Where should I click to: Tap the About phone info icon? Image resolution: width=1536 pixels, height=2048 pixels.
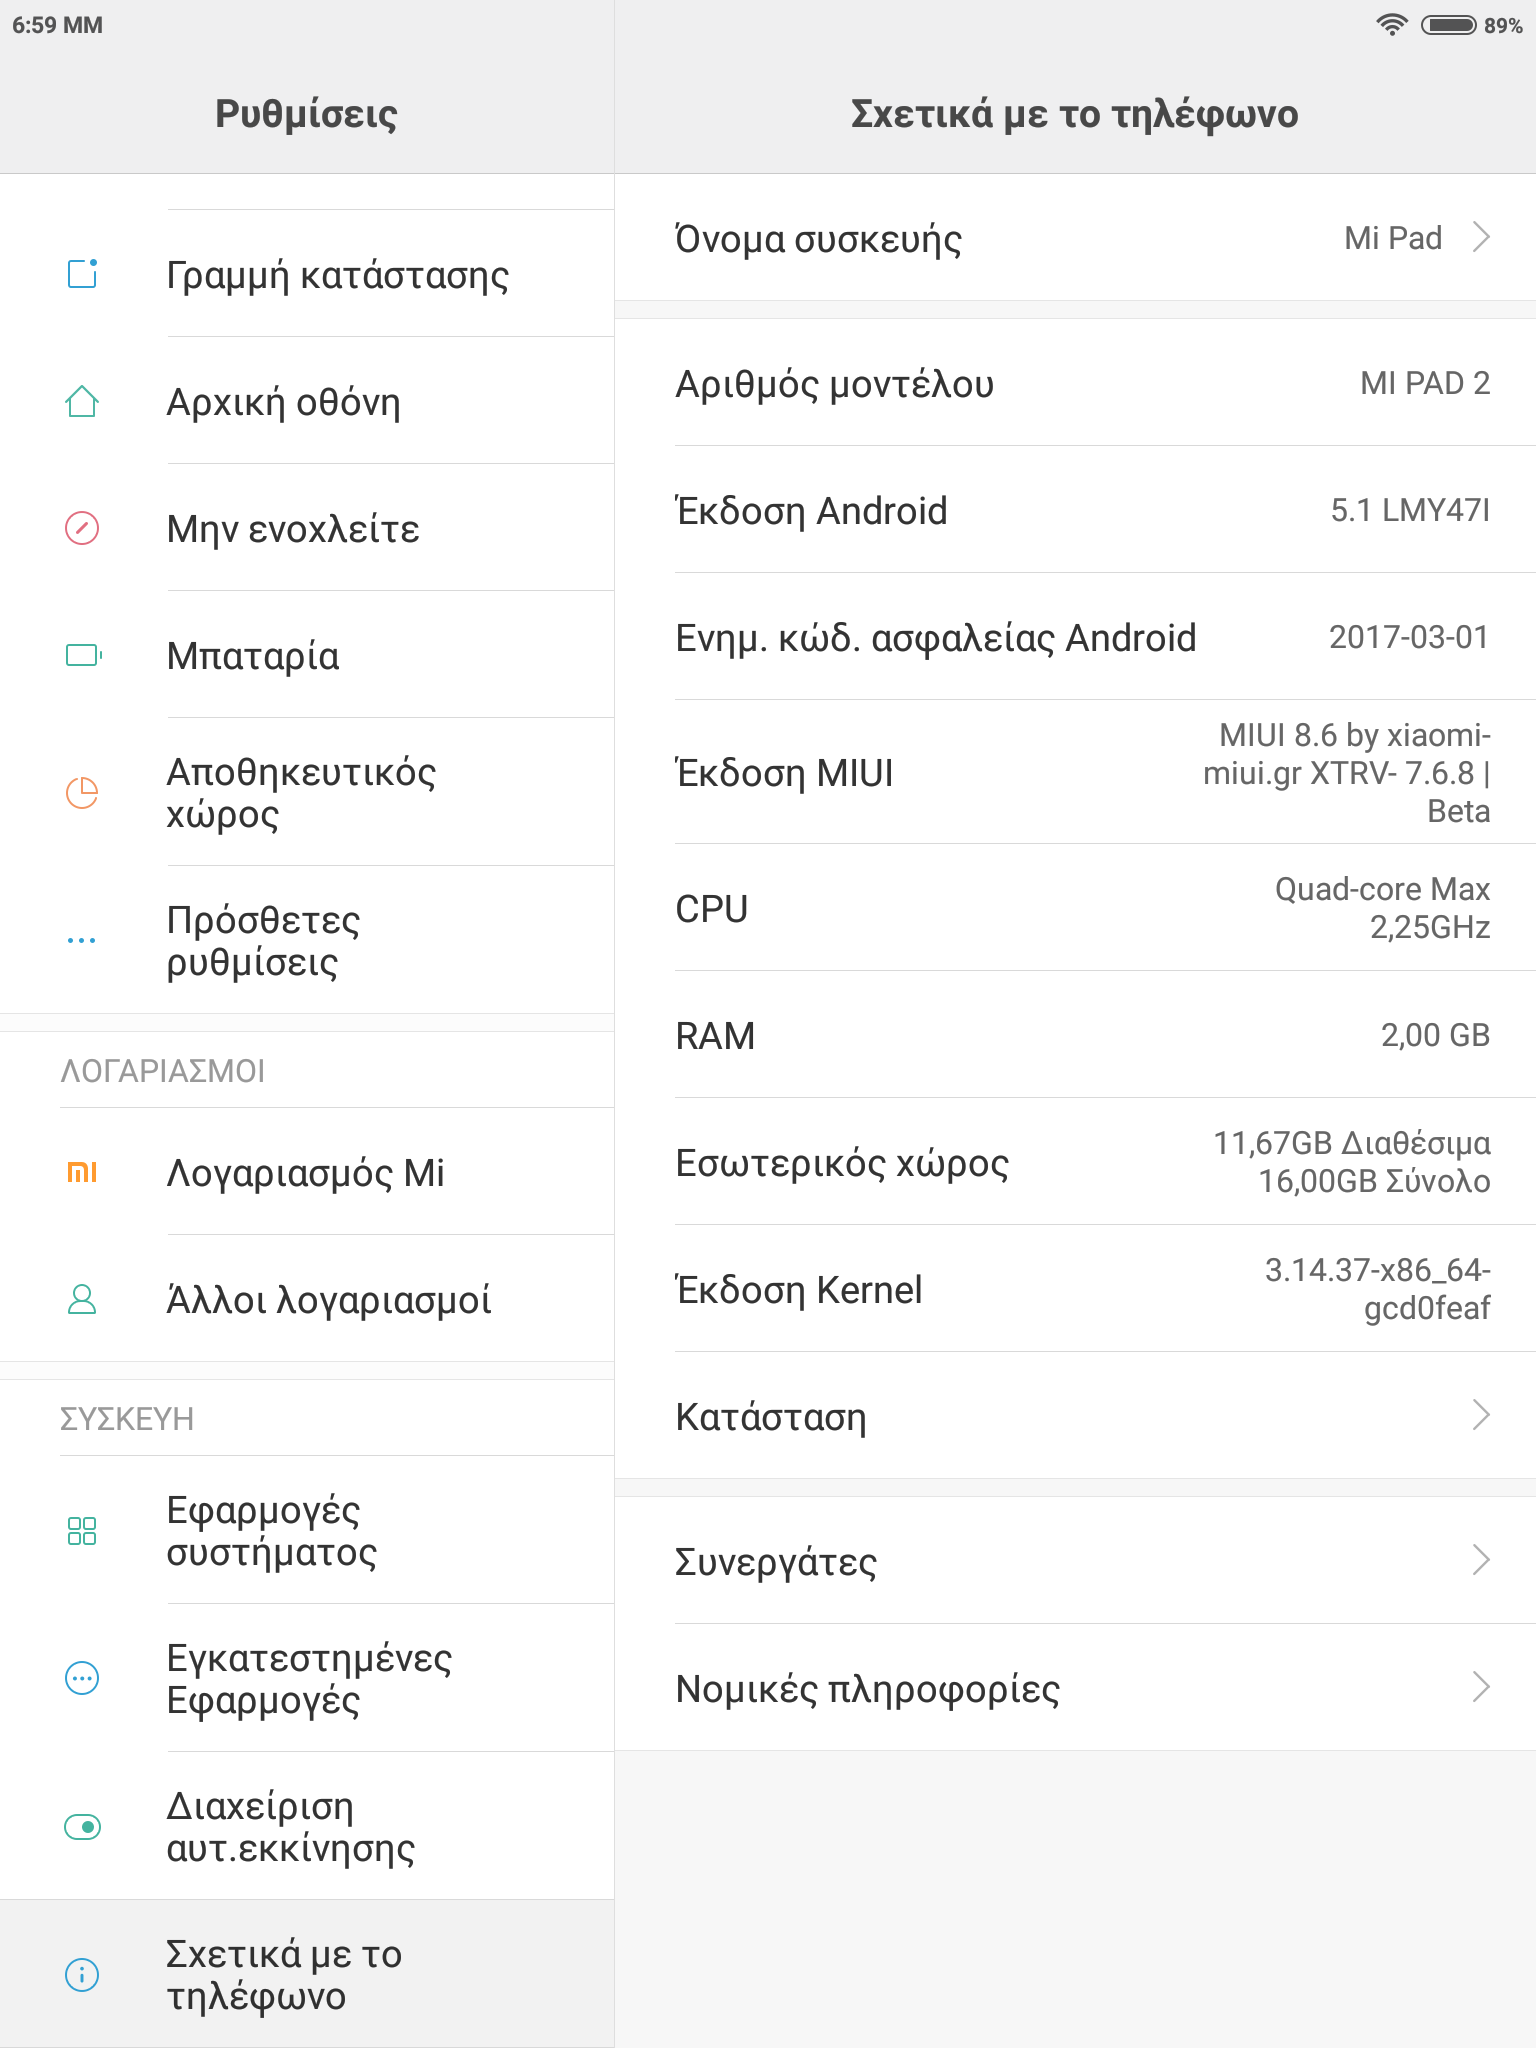(x=82, y=1974)
